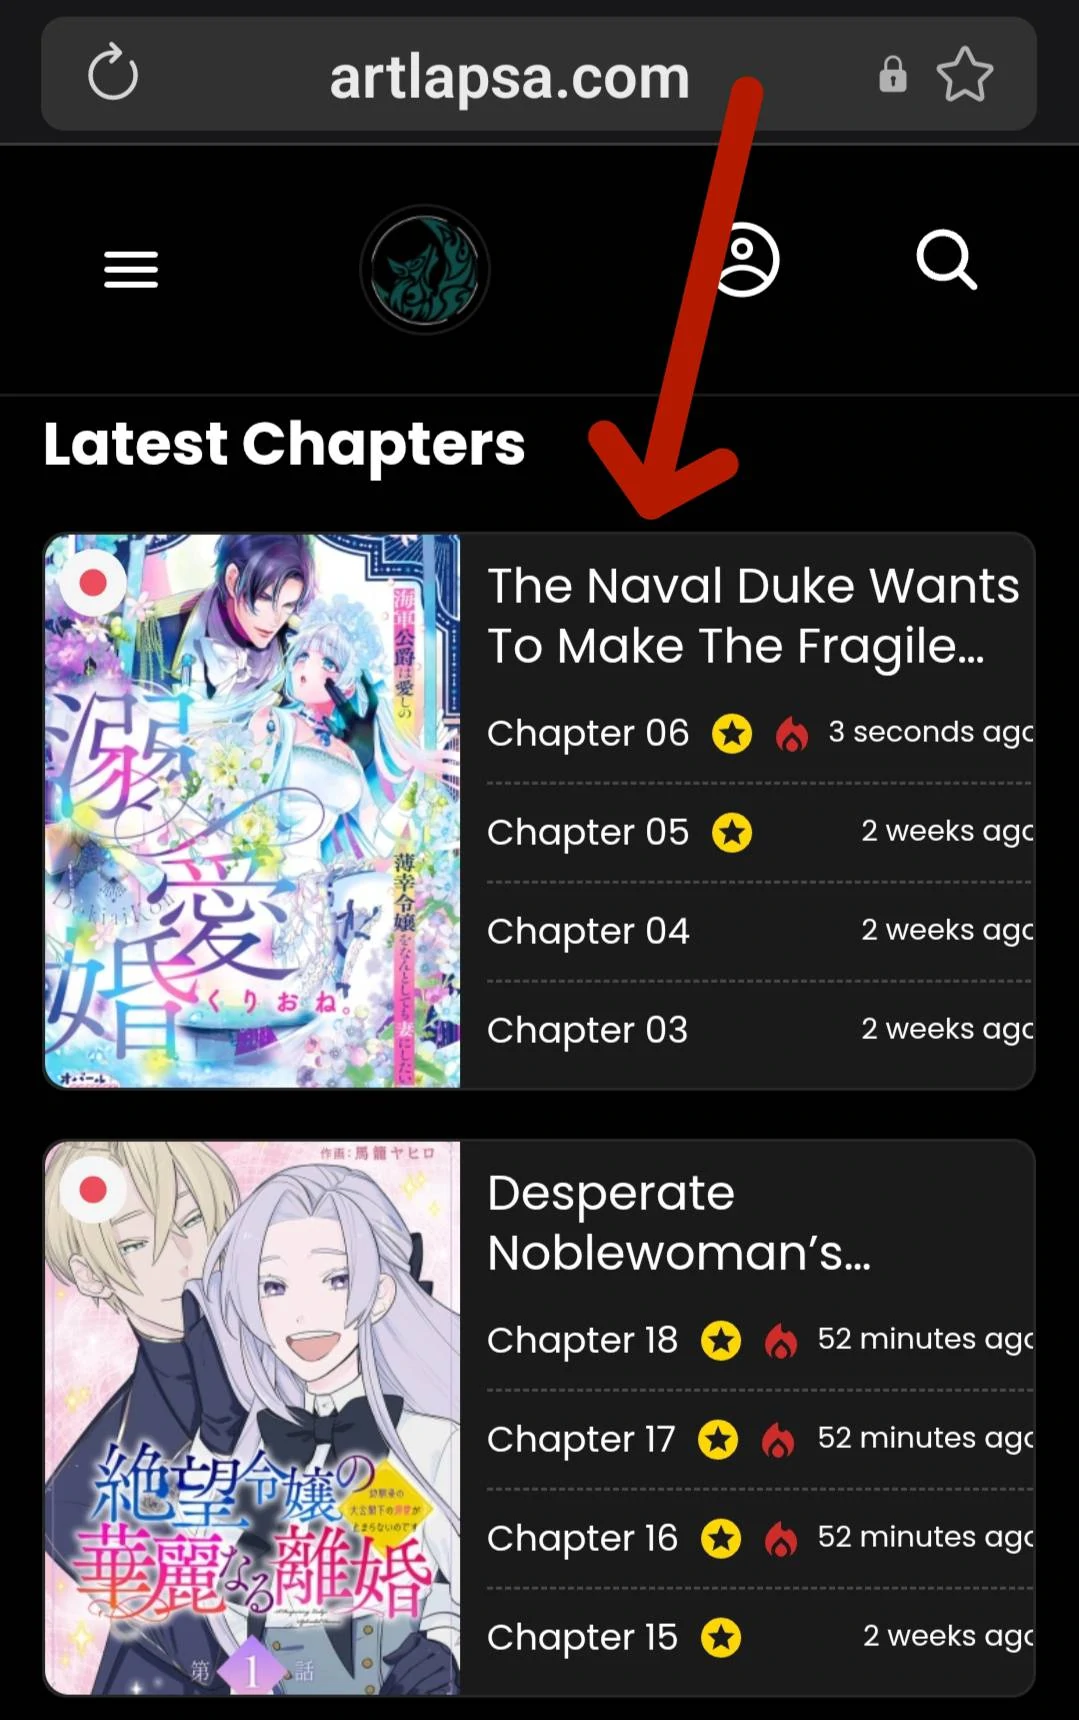Open The Naval Duke Wants title
The image size is (1079, 1720).
753,616
